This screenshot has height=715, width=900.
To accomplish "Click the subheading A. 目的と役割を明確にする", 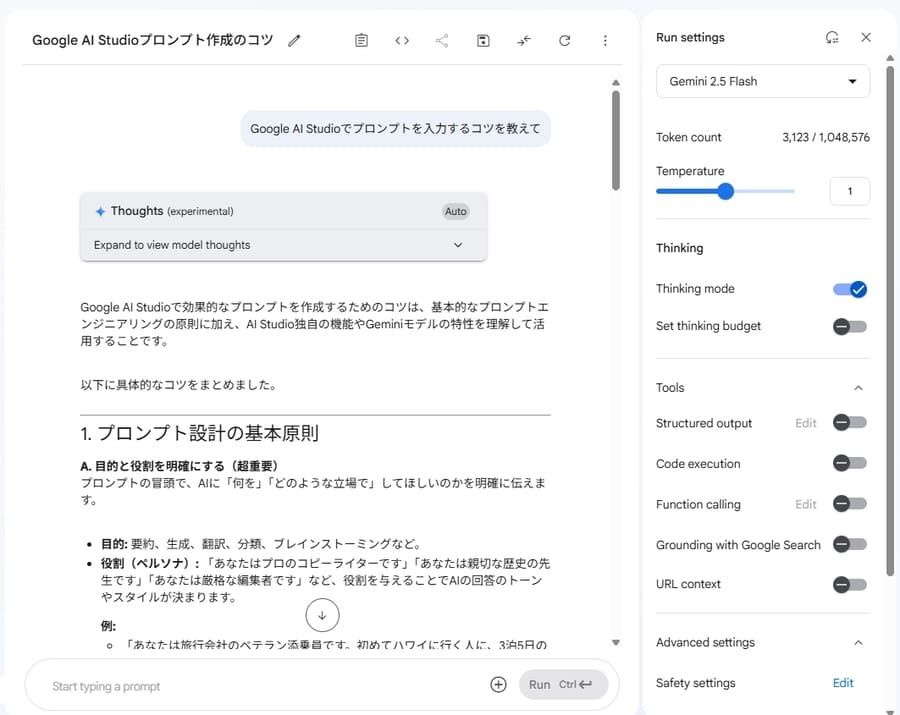I will point(179,466).
